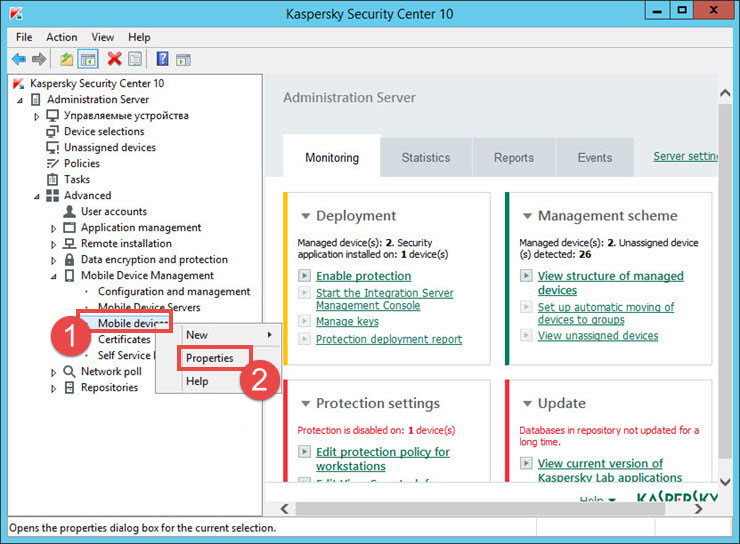This screenshot has width=740, height=544.
Task: Expand the Repositories node
Action: pos(53,389)
